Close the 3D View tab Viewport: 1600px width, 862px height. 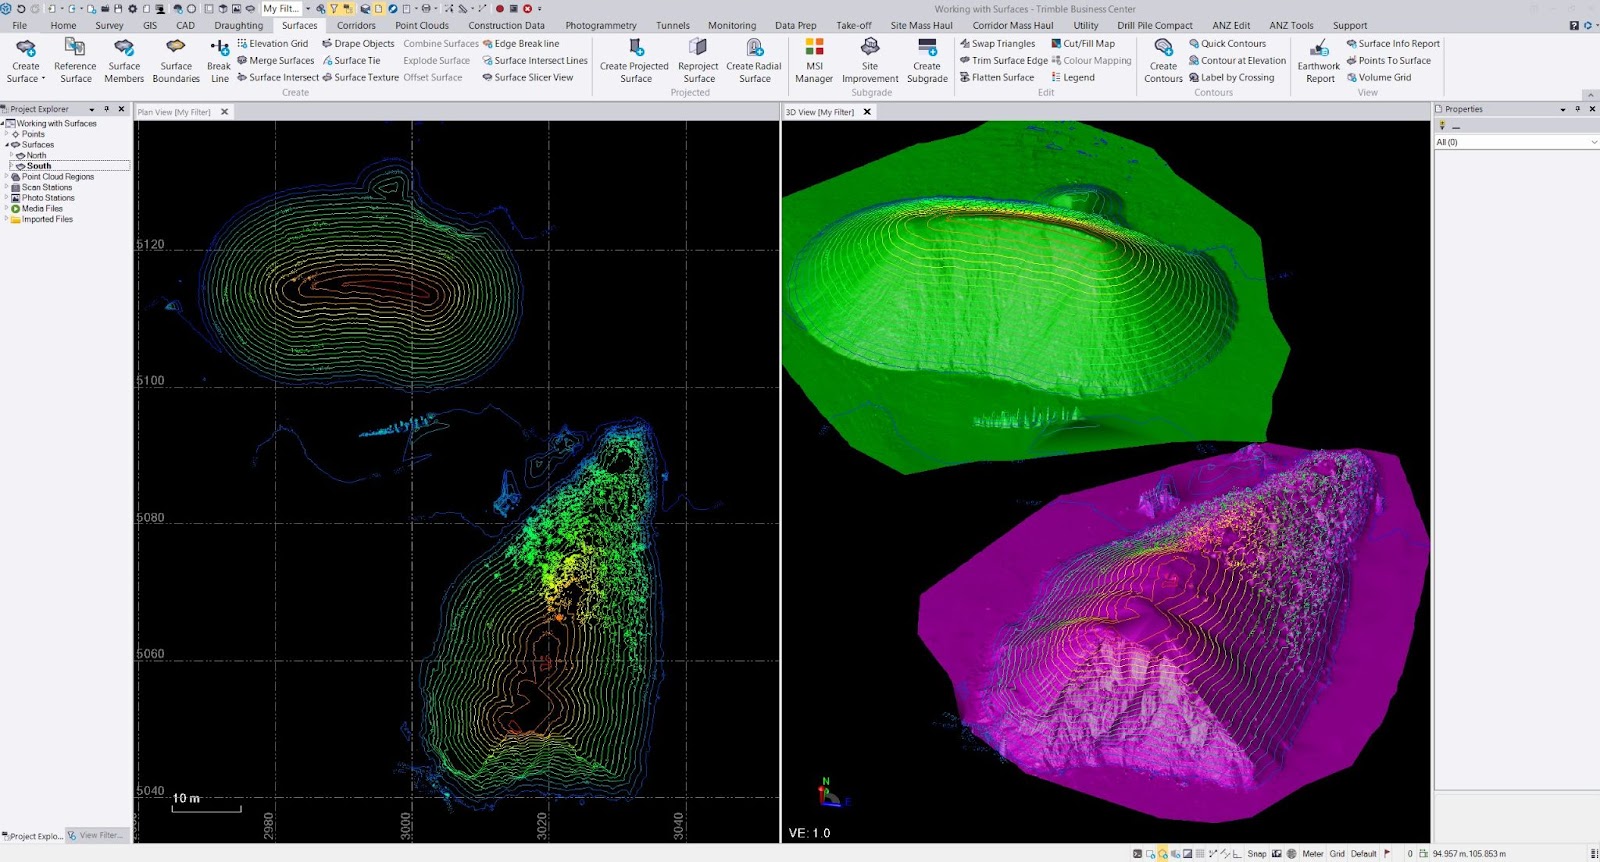tap(867, 112)
